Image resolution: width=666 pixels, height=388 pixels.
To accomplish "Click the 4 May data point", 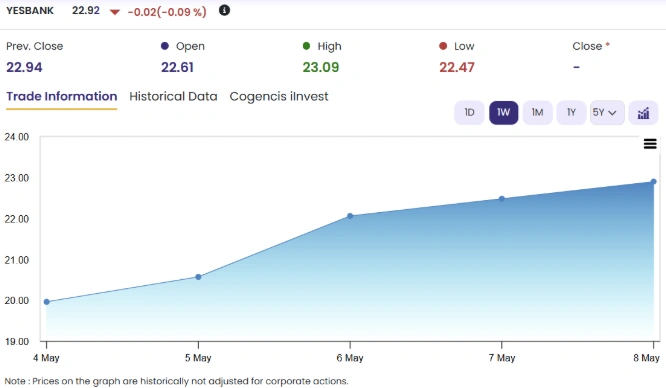I will [47, 302].
